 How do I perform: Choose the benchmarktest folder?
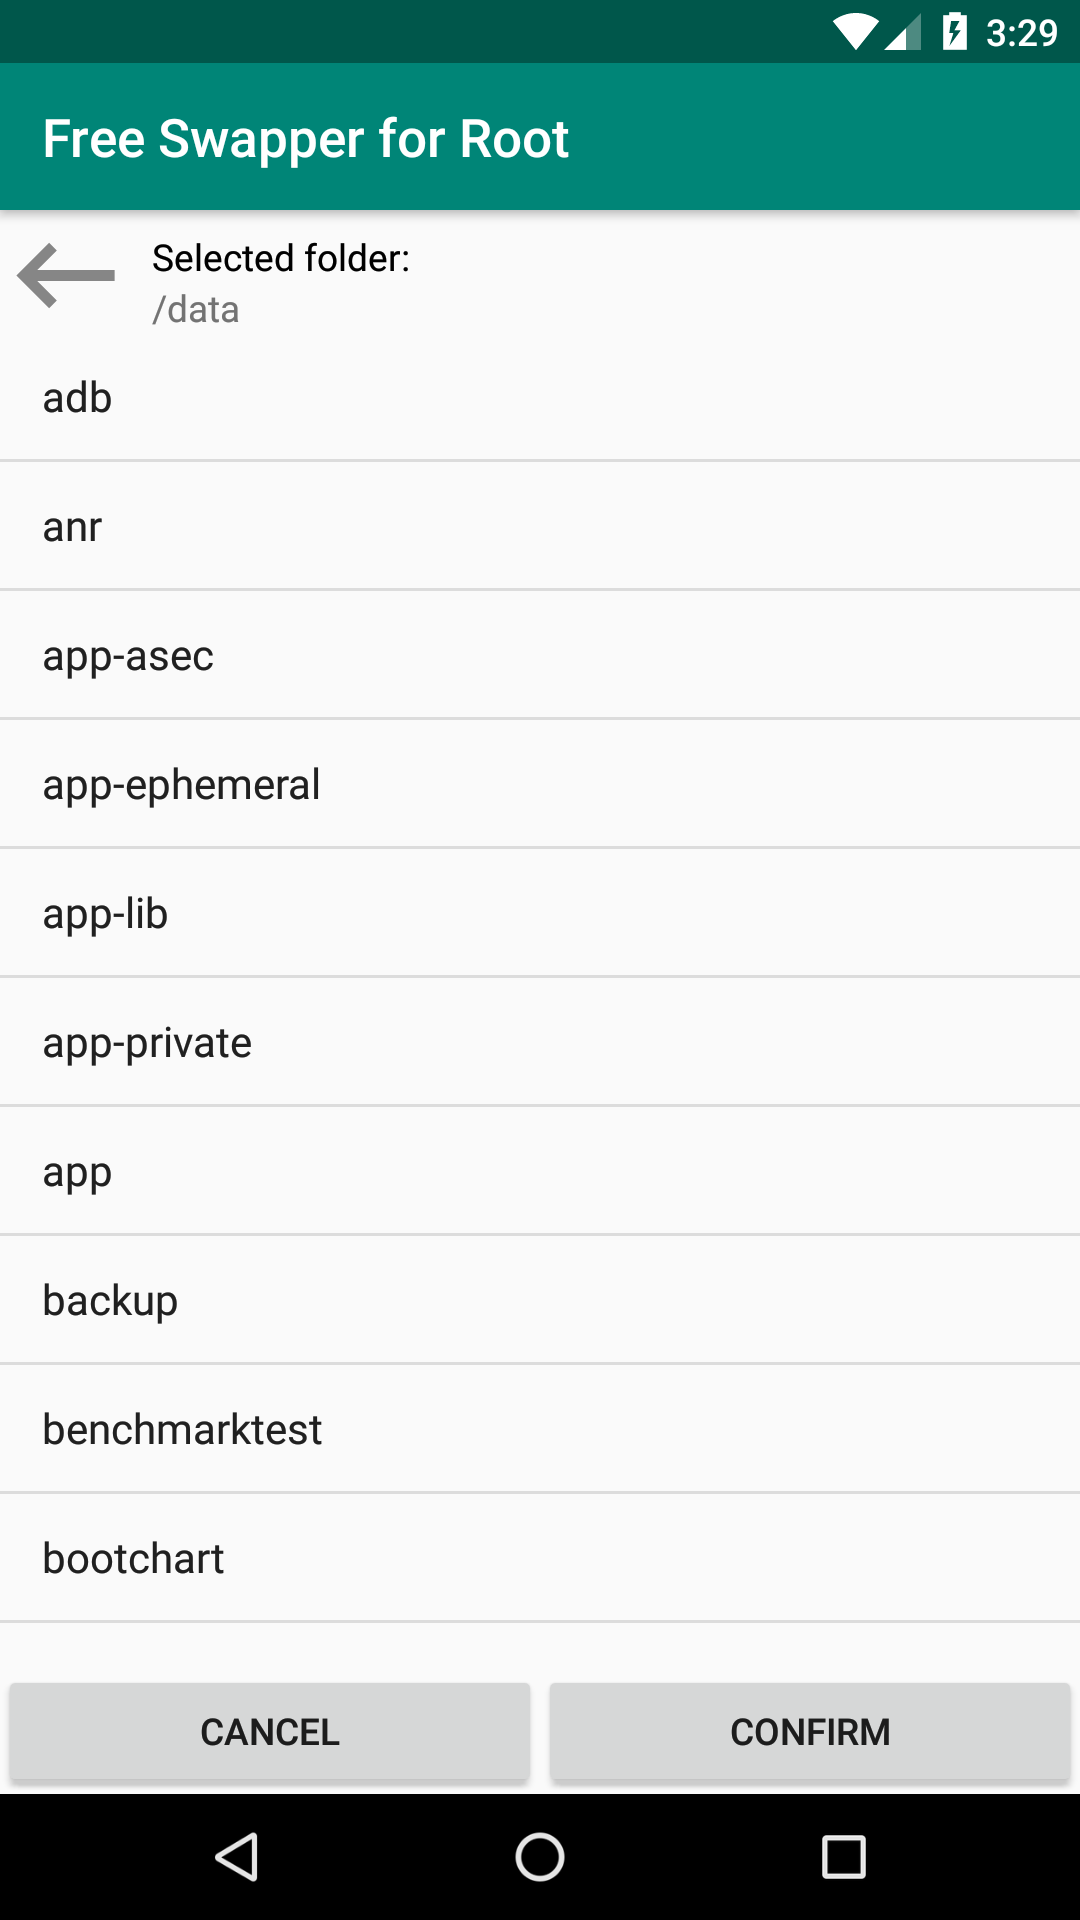point(540,1429)
